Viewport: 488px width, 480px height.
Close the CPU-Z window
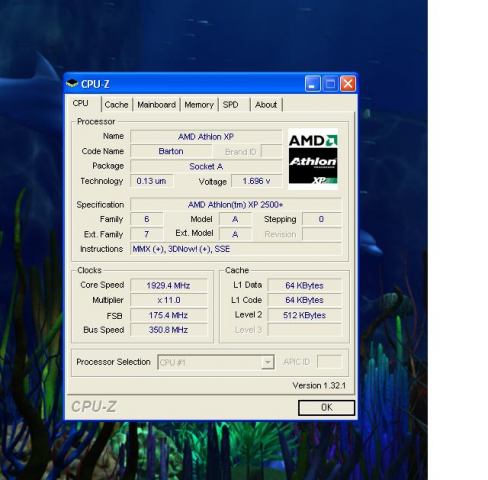pos(348,84)
